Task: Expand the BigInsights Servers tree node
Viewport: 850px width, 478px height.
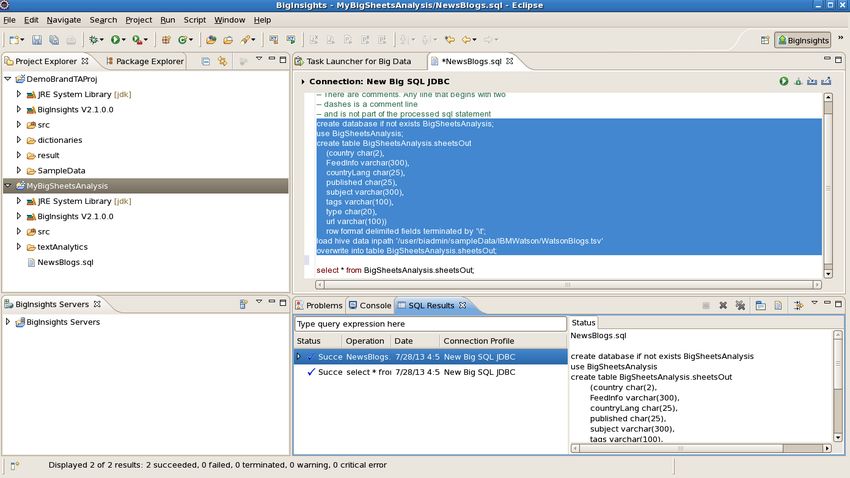Action: pos(8,322)
